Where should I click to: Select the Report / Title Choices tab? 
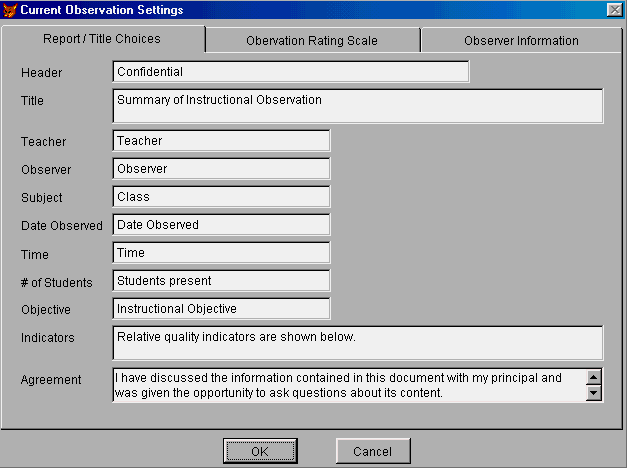[x=102, y=39]
